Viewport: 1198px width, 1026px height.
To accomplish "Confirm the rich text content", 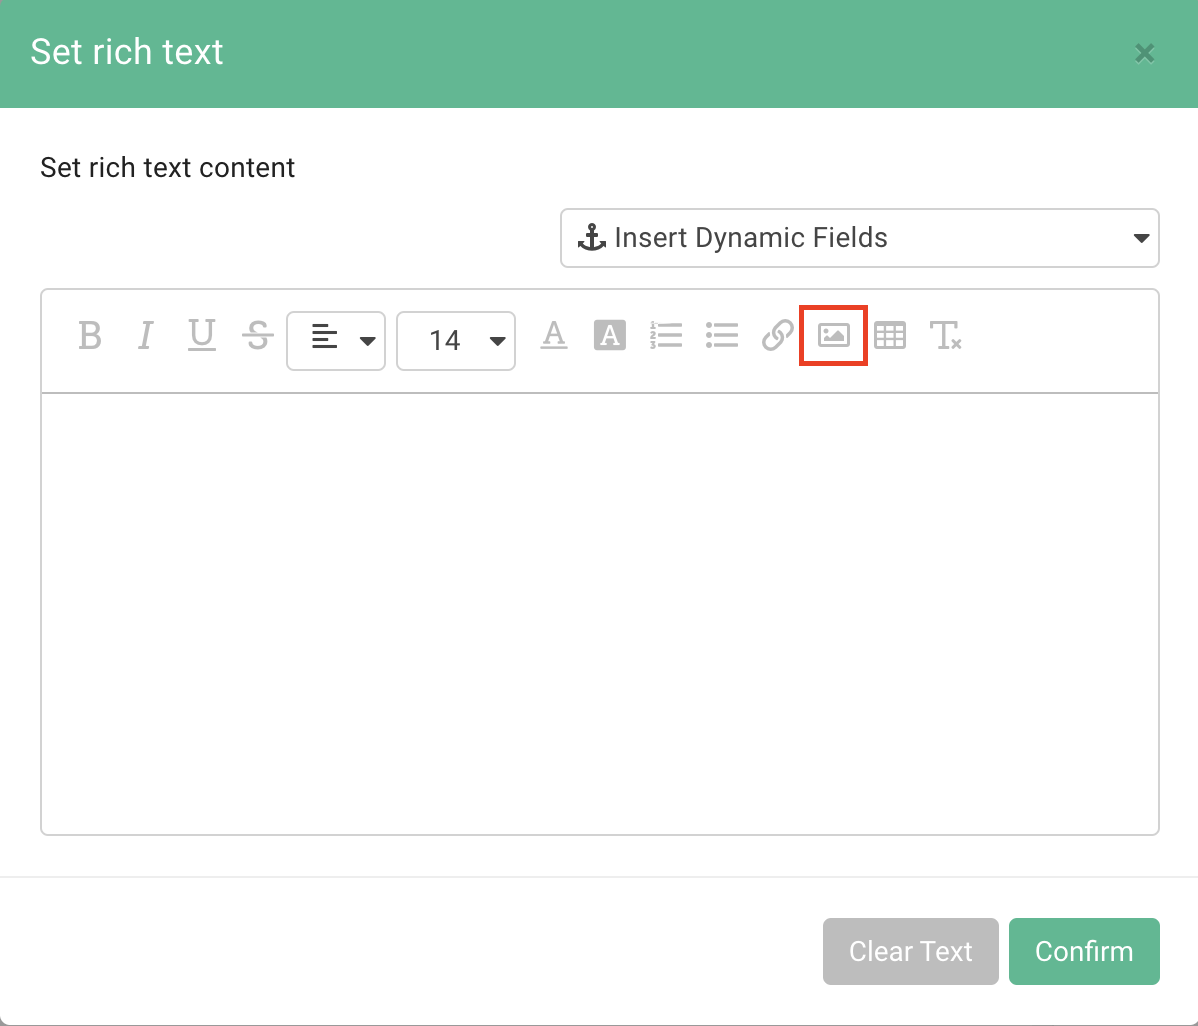I will point(1084,951).
